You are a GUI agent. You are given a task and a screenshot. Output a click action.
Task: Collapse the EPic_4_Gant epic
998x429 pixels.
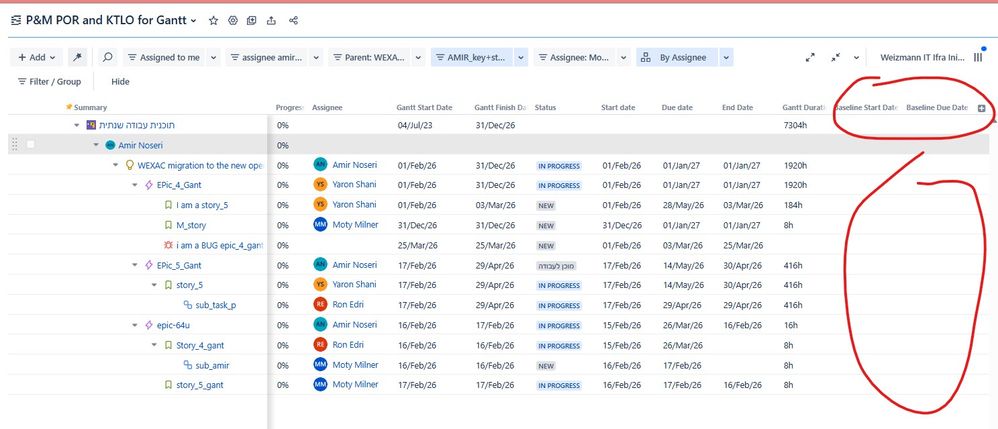[135, 185]
